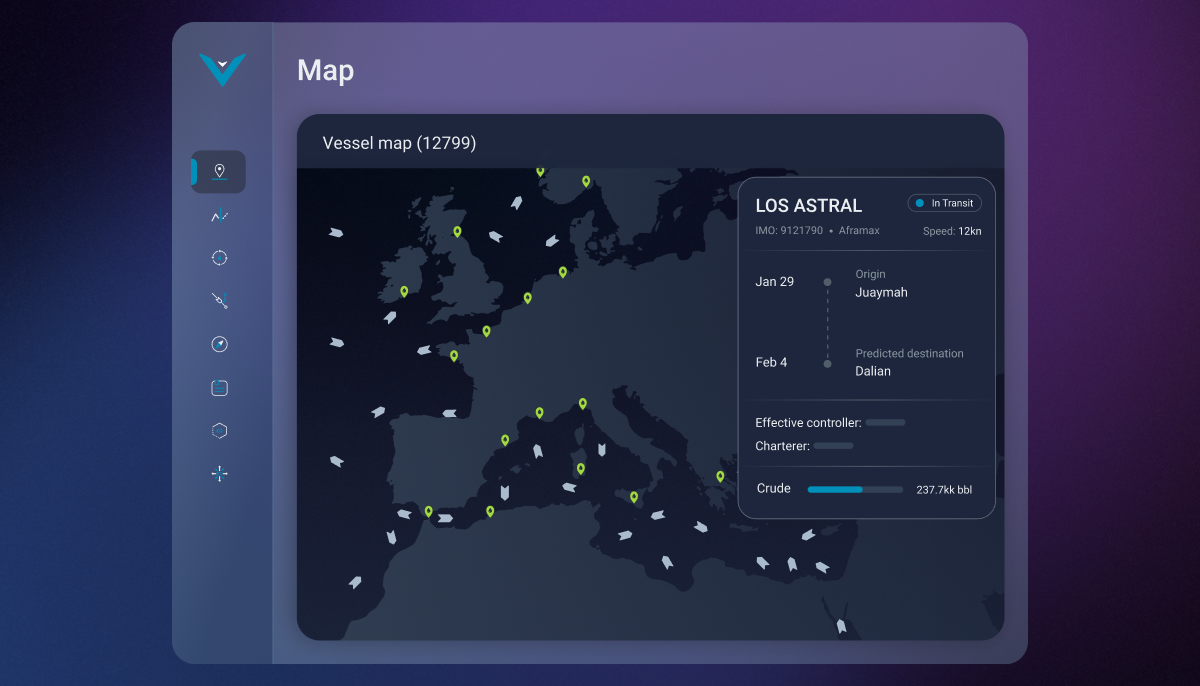This screenshot has height=686, width=1200.
Task: Click the Dalian predicted destination text
Action: (872, 371)
